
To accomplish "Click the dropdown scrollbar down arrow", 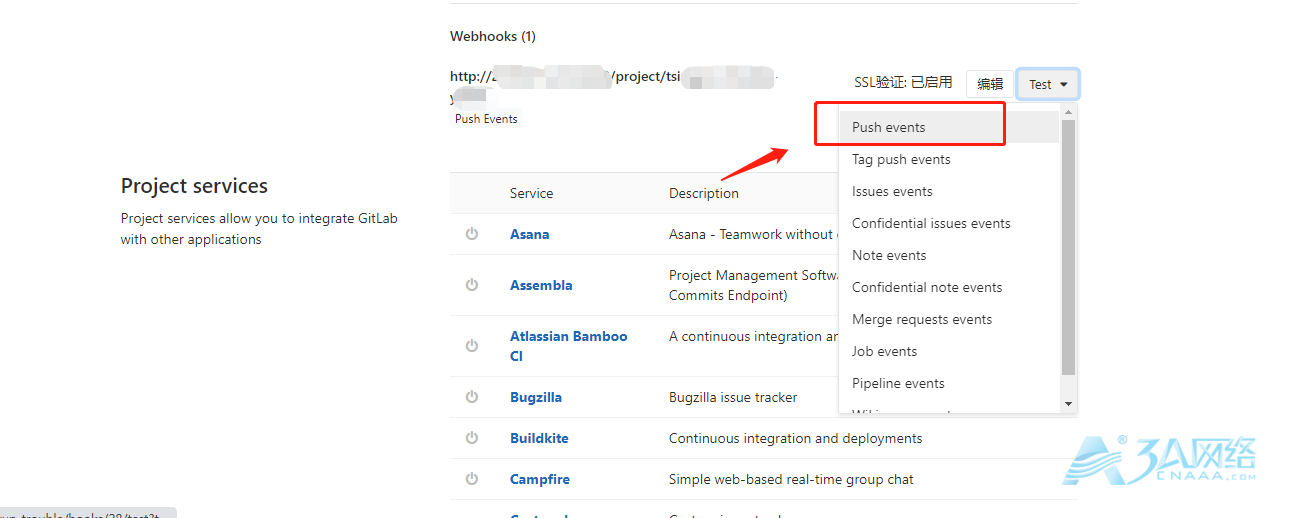I will pos(1068,403).
